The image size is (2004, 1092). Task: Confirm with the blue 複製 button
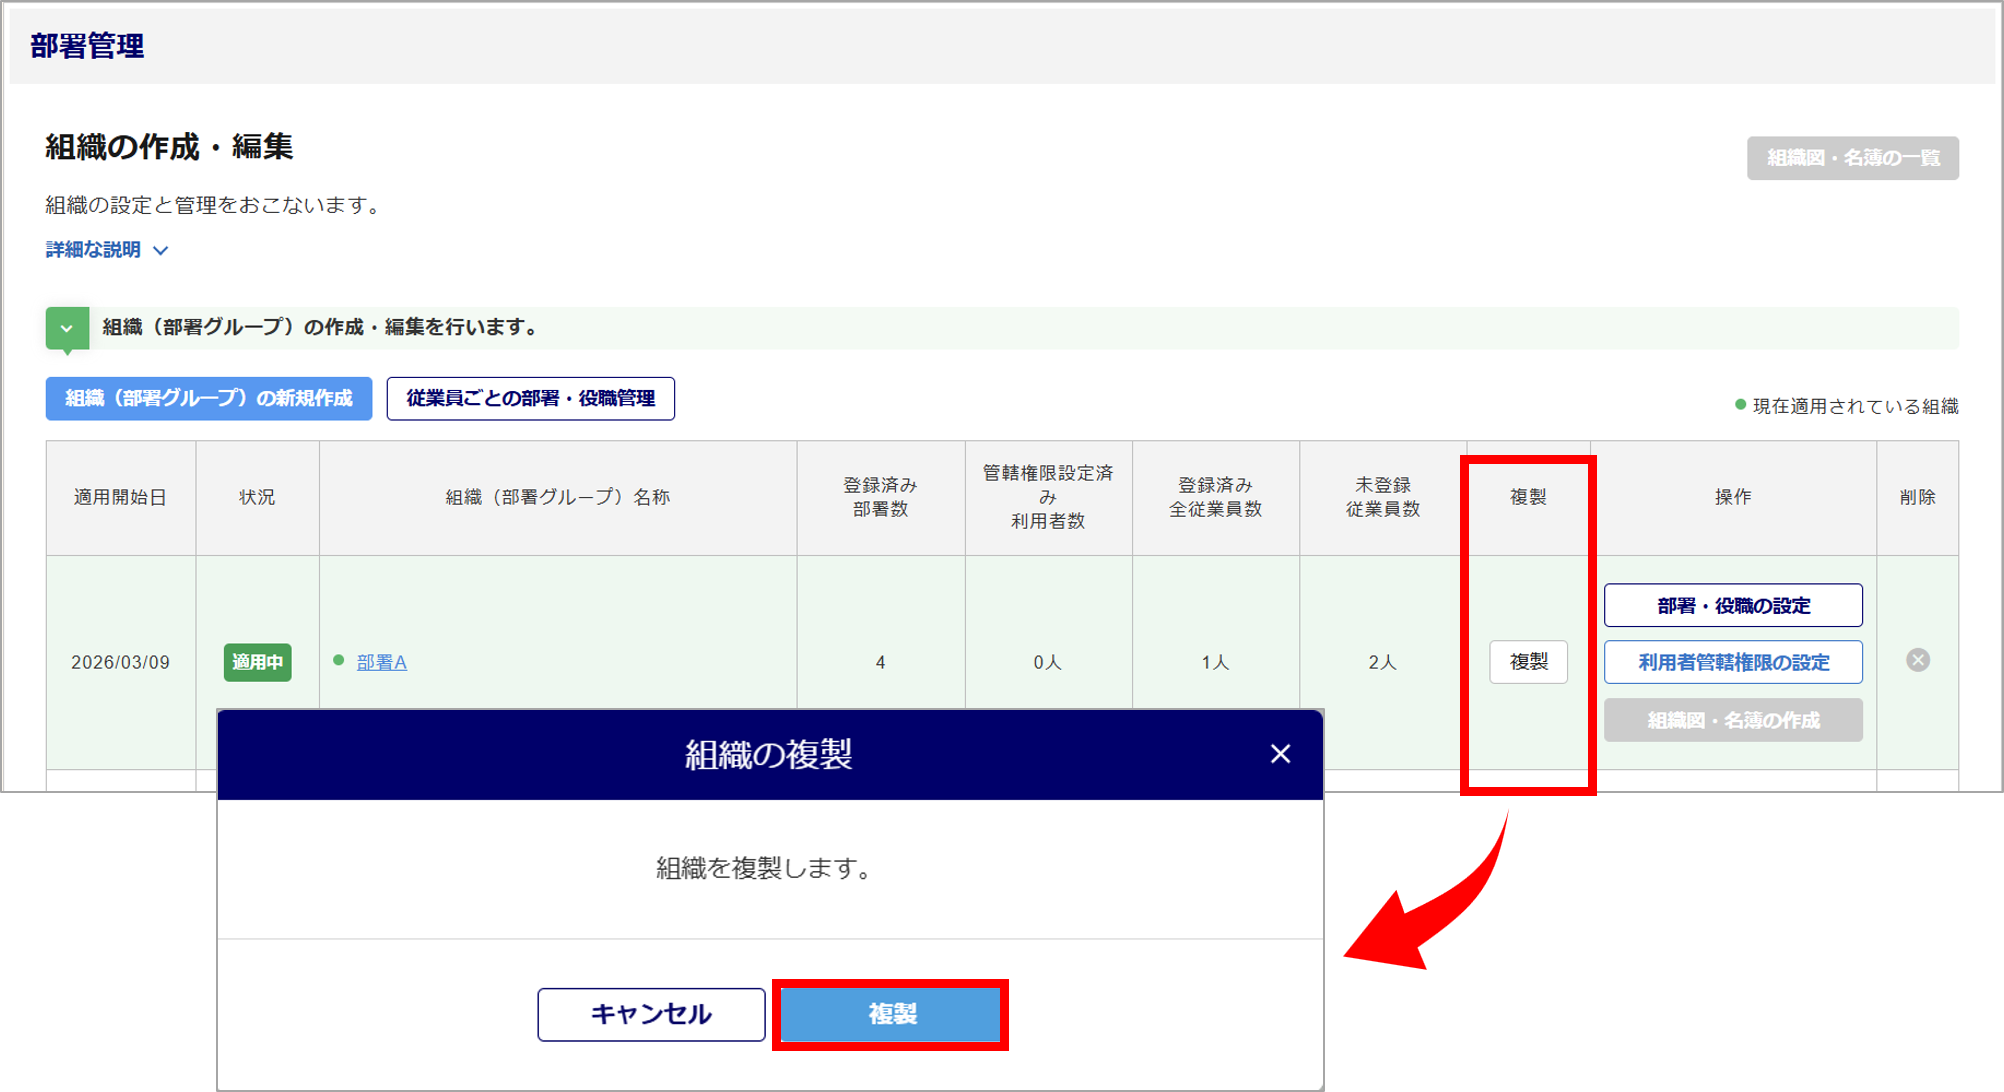click(x=890, y=1014)
